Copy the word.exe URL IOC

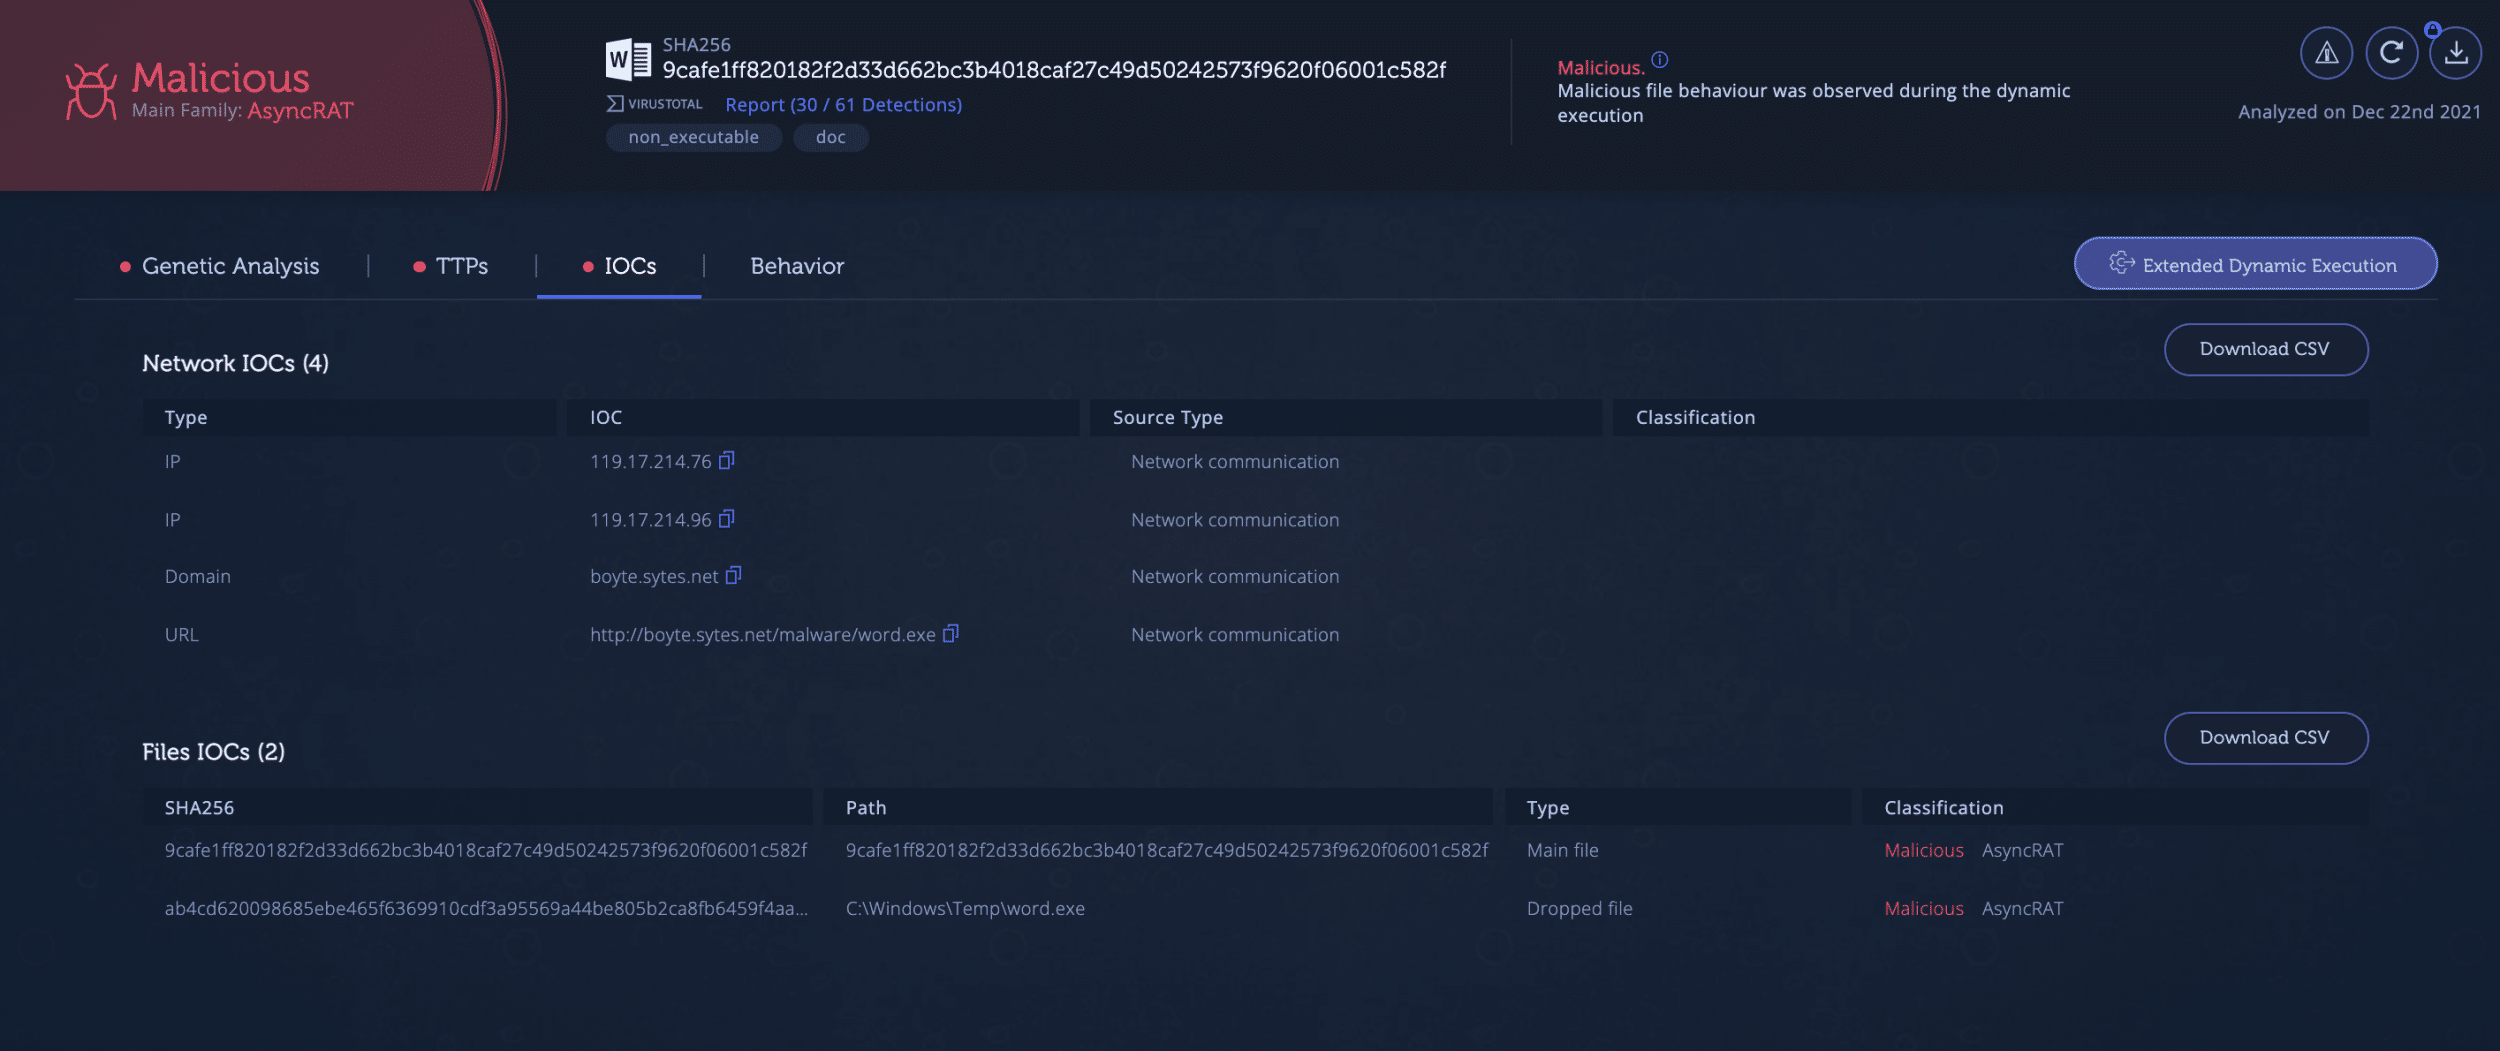tap(950, 633)
